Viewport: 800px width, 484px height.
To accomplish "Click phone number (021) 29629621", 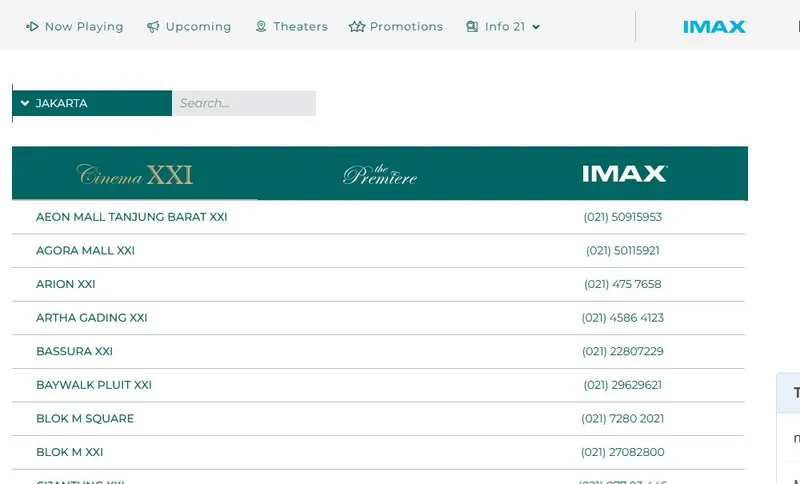I will (622, 386).
